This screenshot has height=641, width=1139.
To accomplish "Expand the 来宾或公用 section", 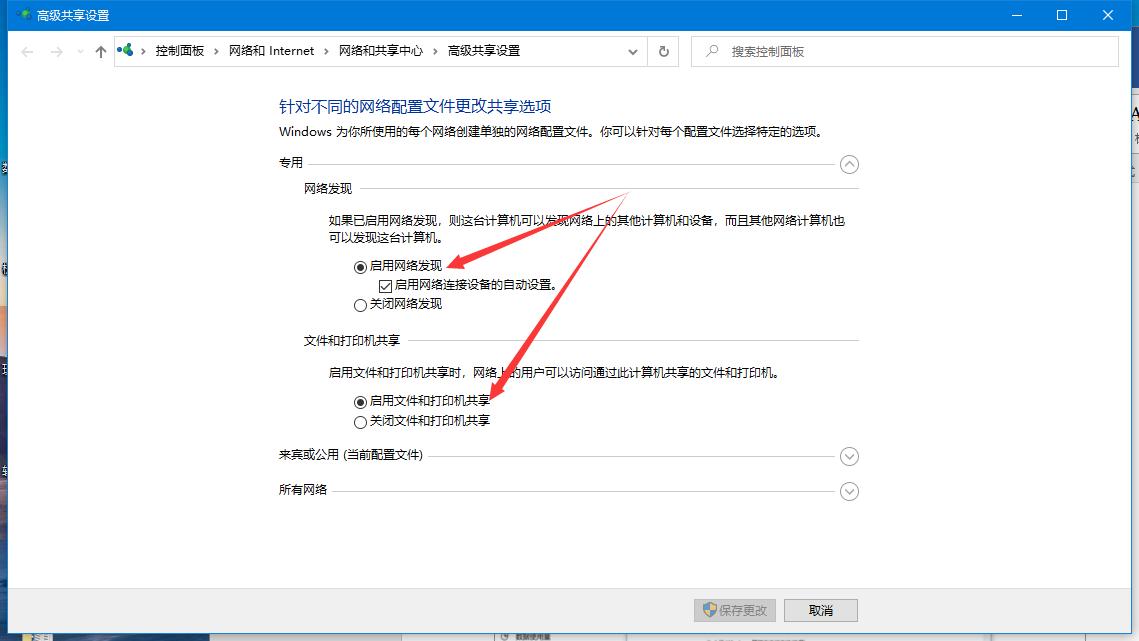I will 849,456.
